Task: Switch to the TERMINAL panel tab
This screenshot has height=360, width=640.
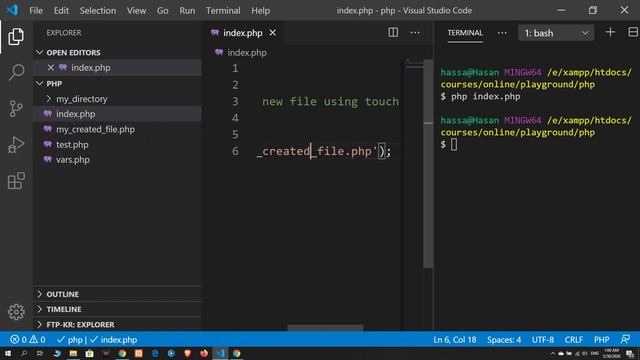Action: coord(465,33)
